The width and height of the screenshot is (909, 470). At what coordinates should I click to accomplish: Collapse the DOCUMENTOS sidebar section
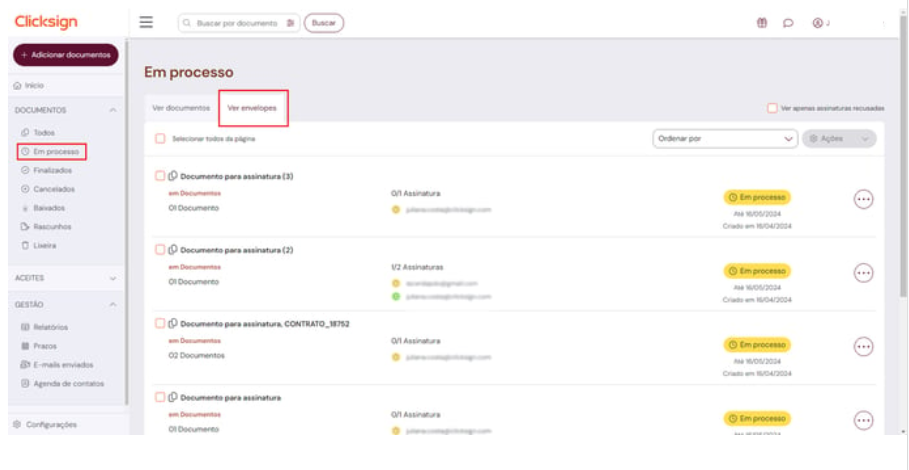coord(113,110)
